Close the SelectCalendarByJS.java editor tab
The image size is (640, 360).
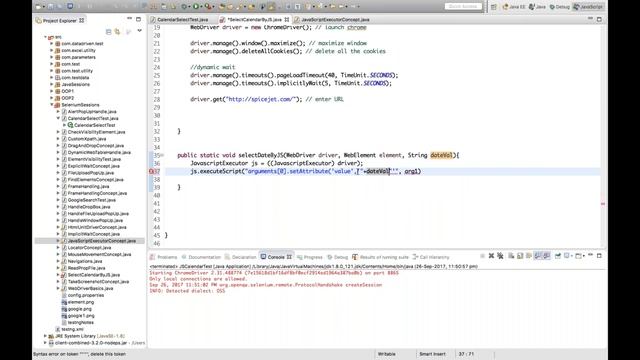click(x=287, y=20)
